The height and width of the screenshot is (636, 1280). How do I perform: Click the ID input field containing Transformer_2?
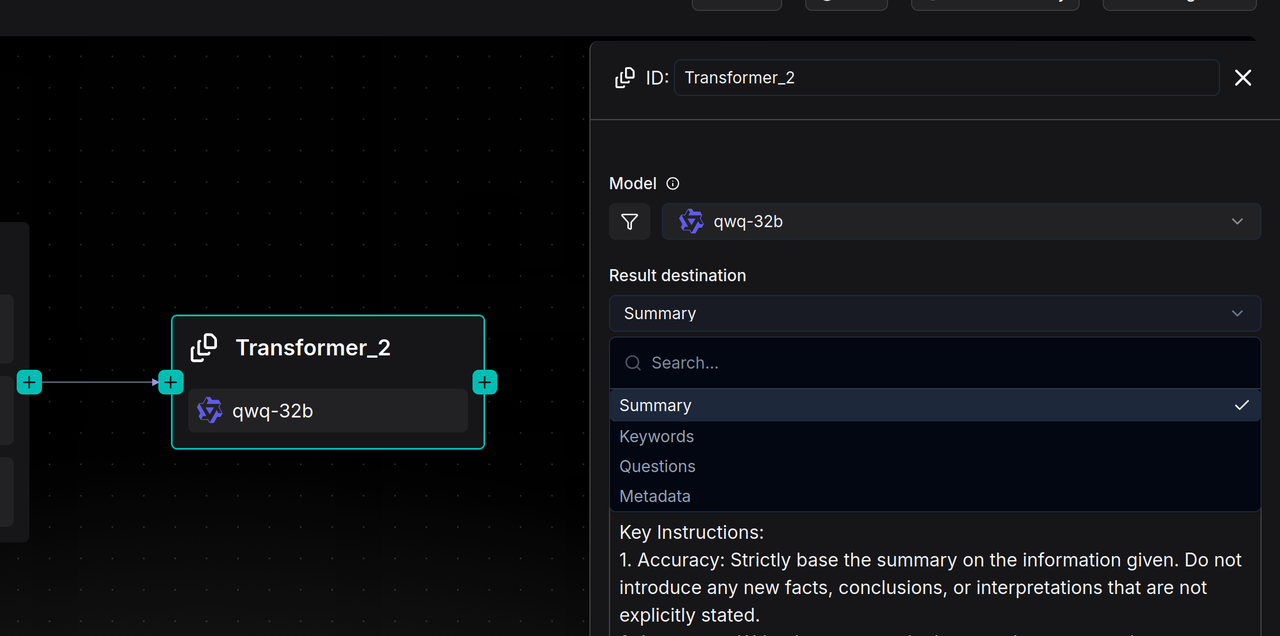tap(945, 78)
